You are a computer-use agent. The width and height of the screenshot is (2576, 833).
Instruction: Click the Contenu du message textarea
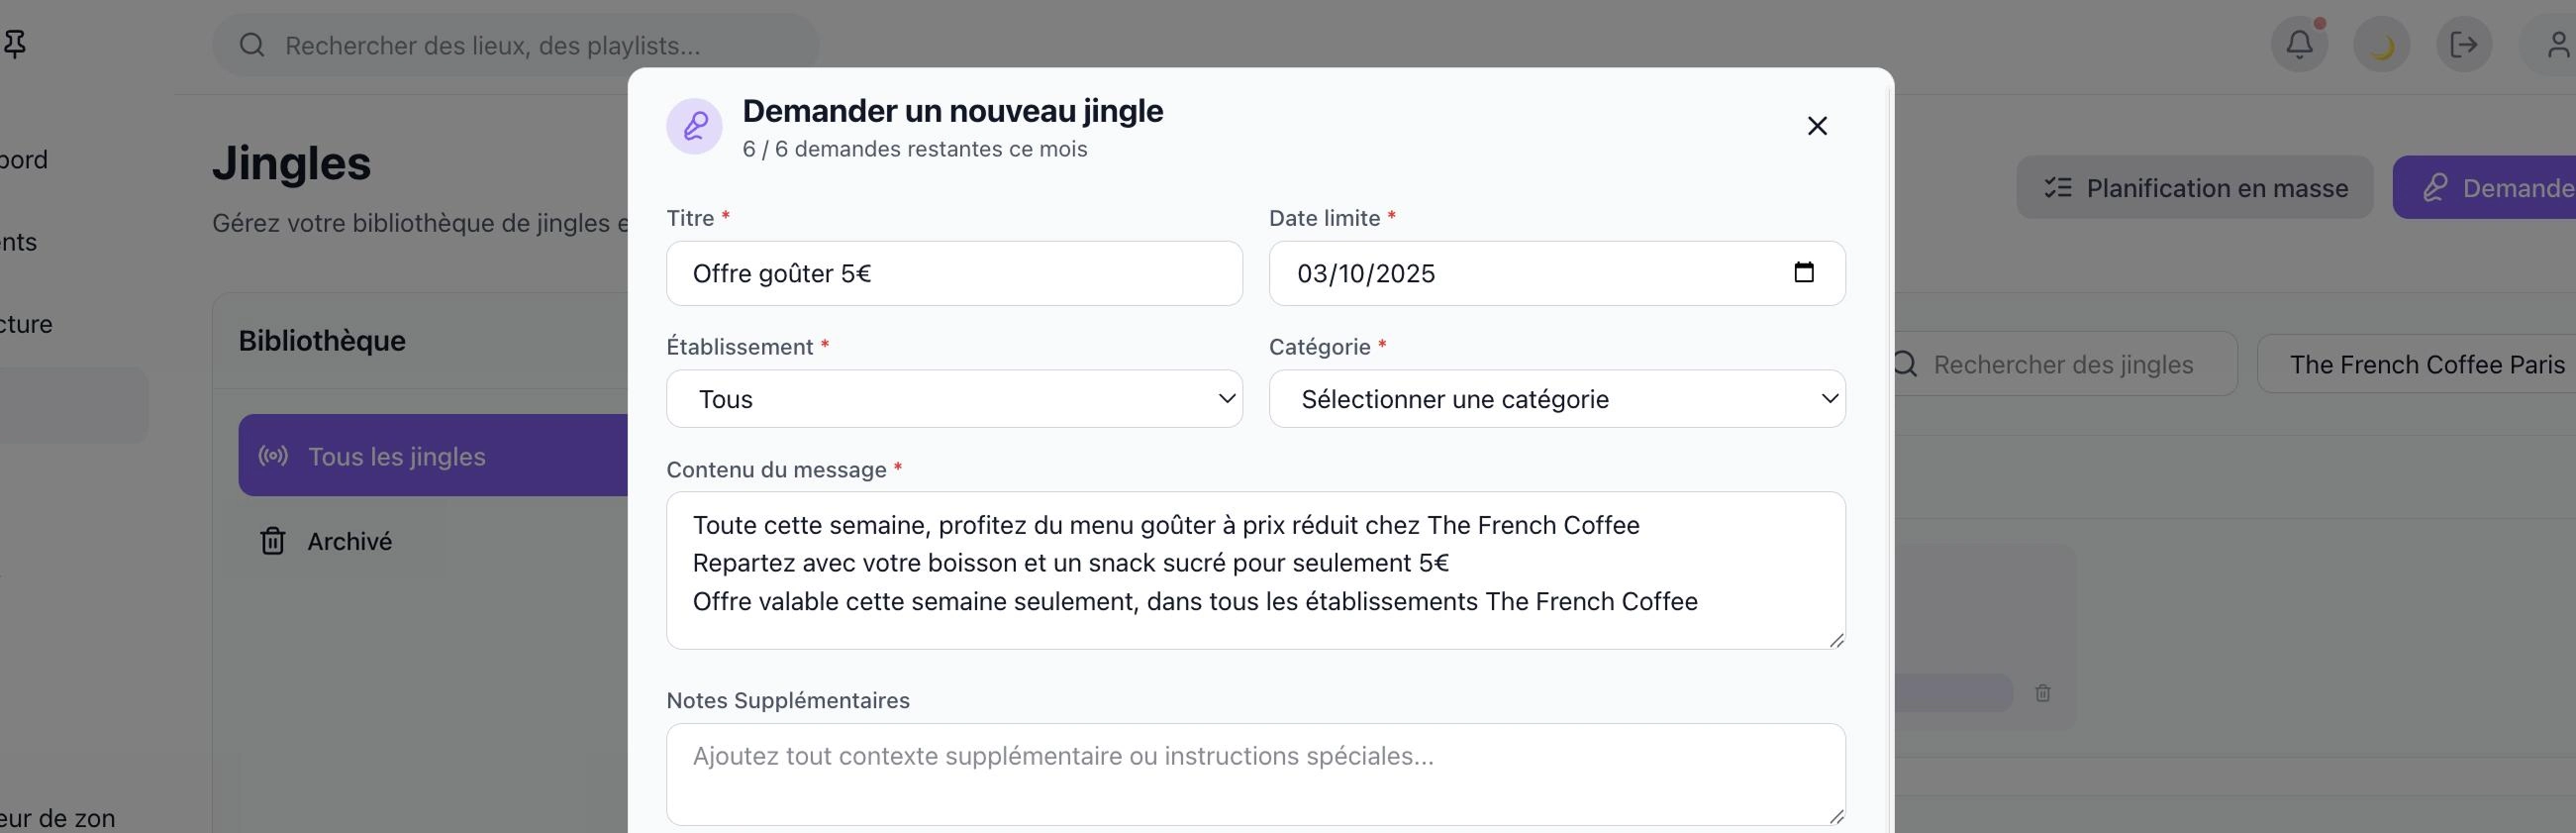pos(1256,570)
